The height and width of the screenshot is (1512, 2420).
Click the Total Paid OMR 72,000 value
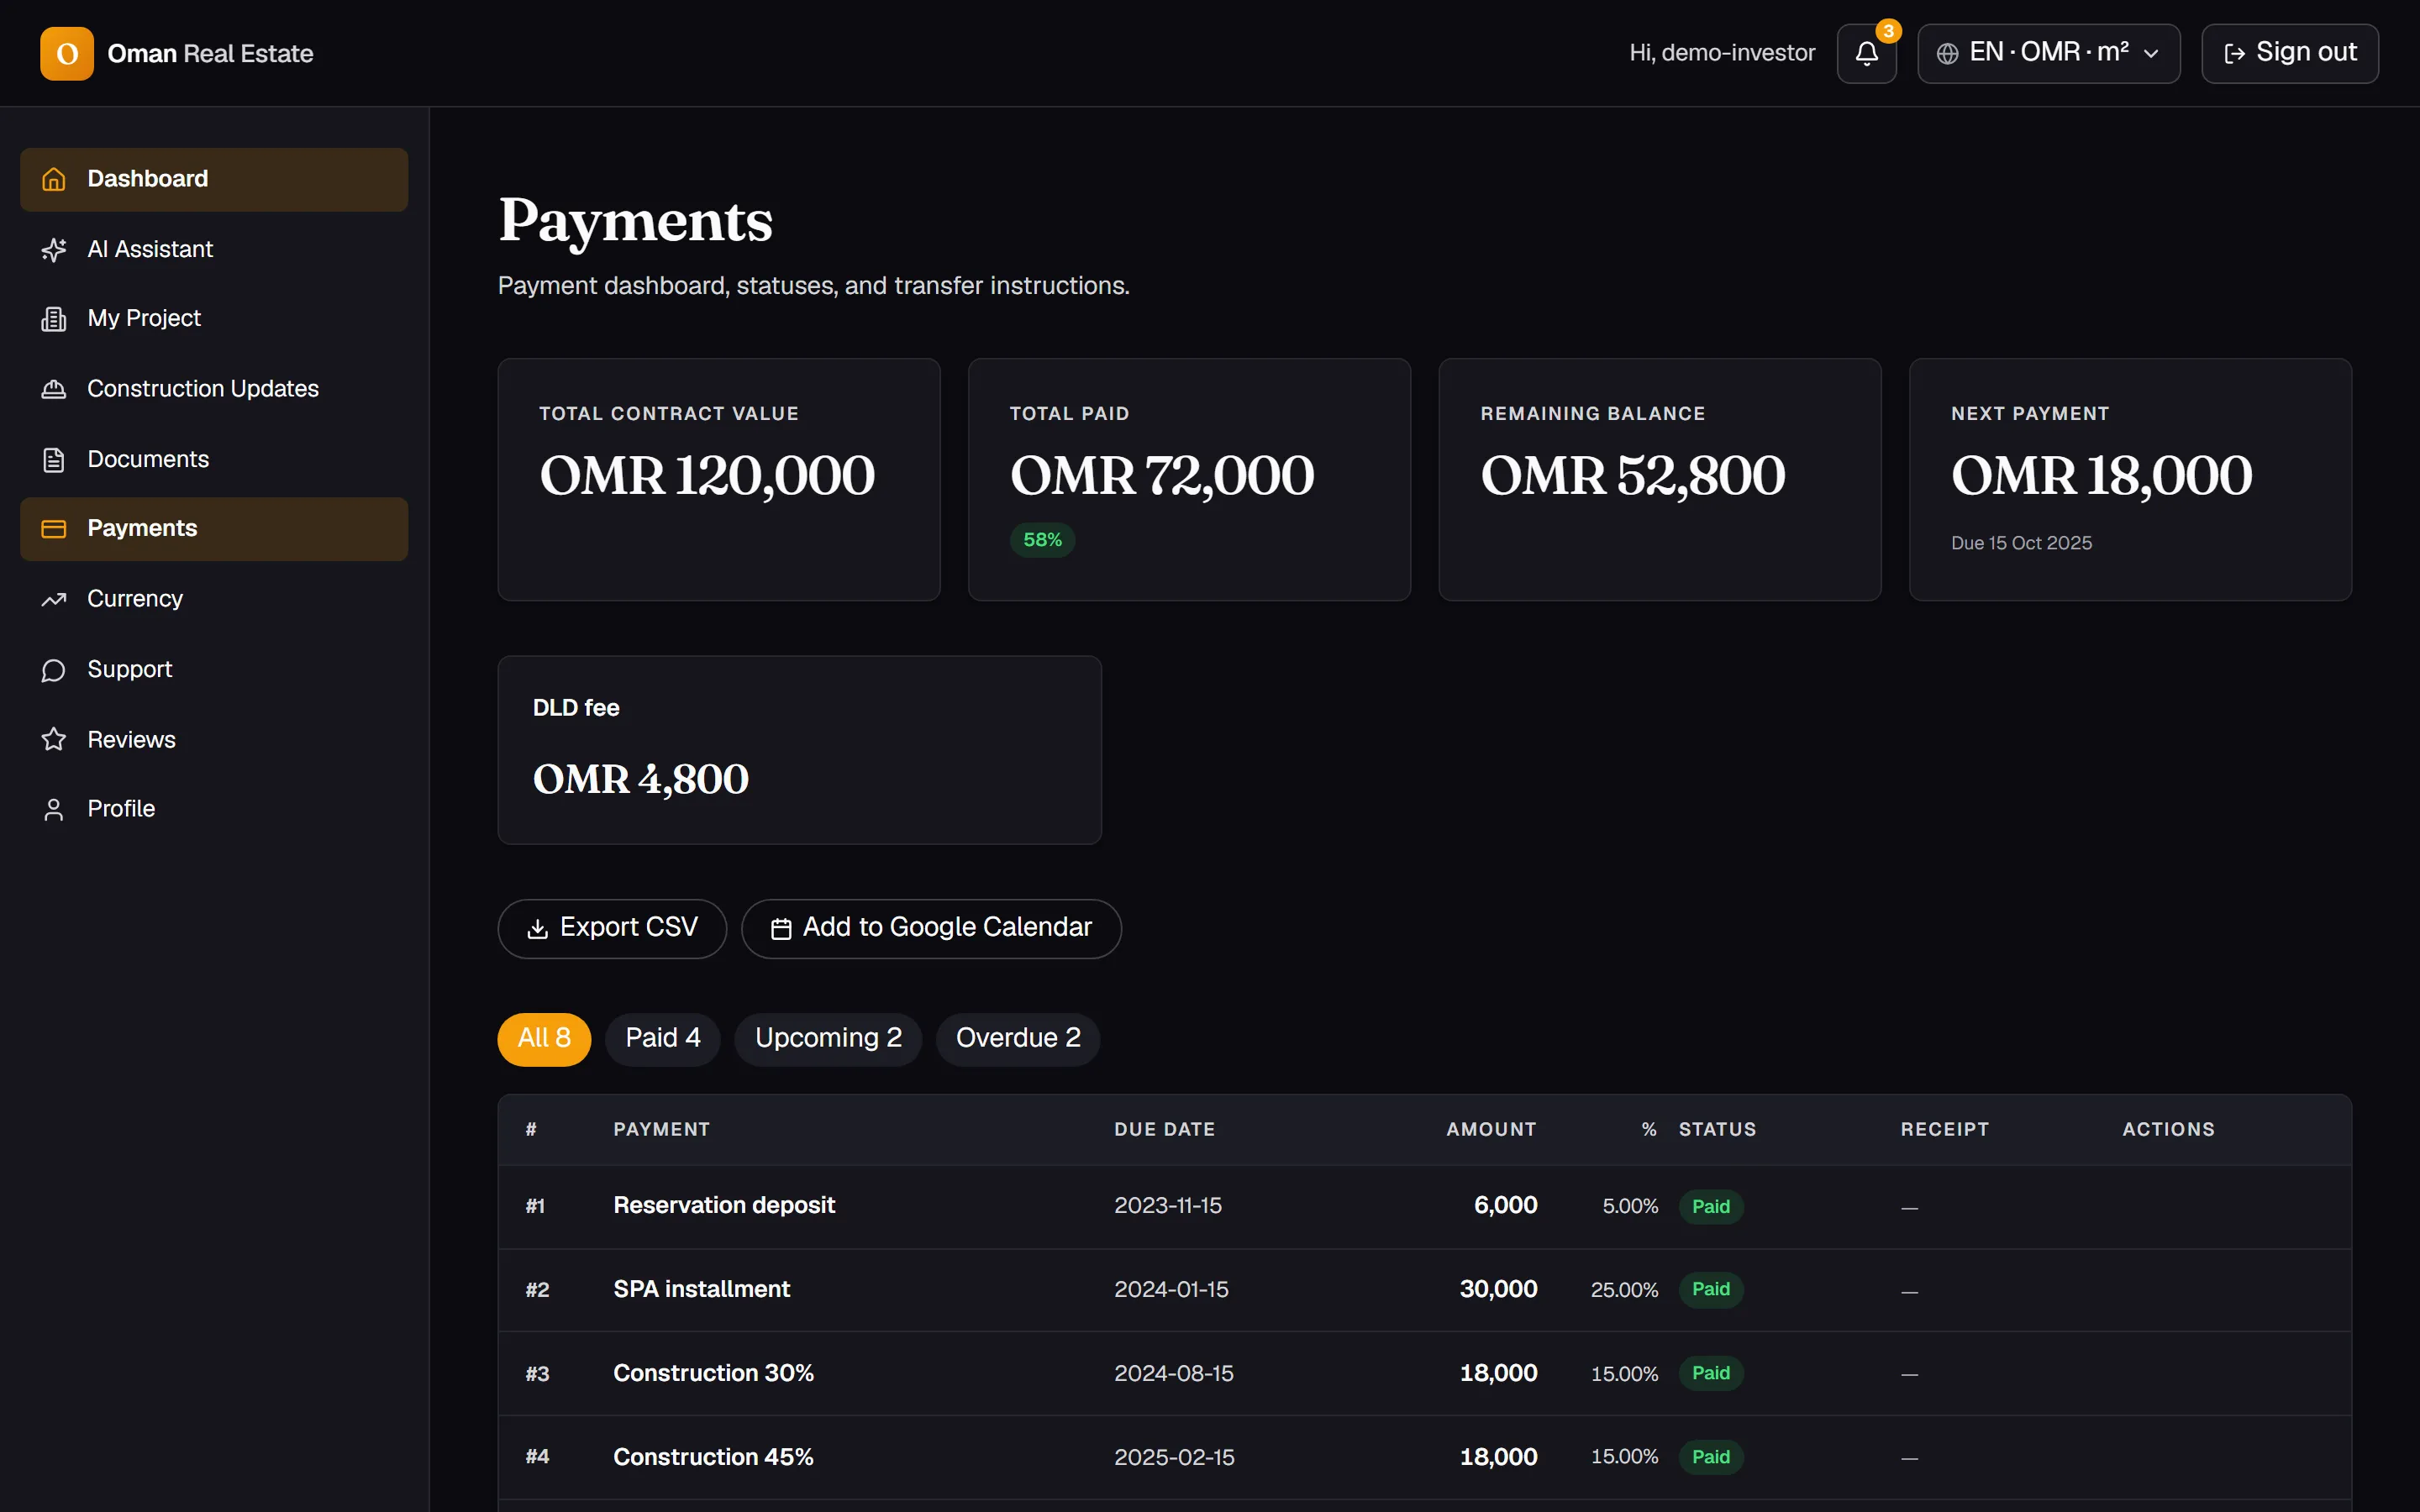[x=1162, y=476]
